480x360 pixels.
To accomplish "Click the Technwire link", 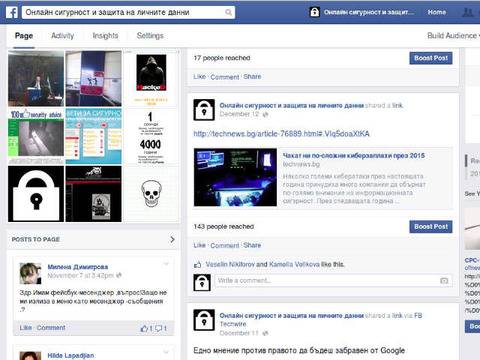I will point(233,324).
